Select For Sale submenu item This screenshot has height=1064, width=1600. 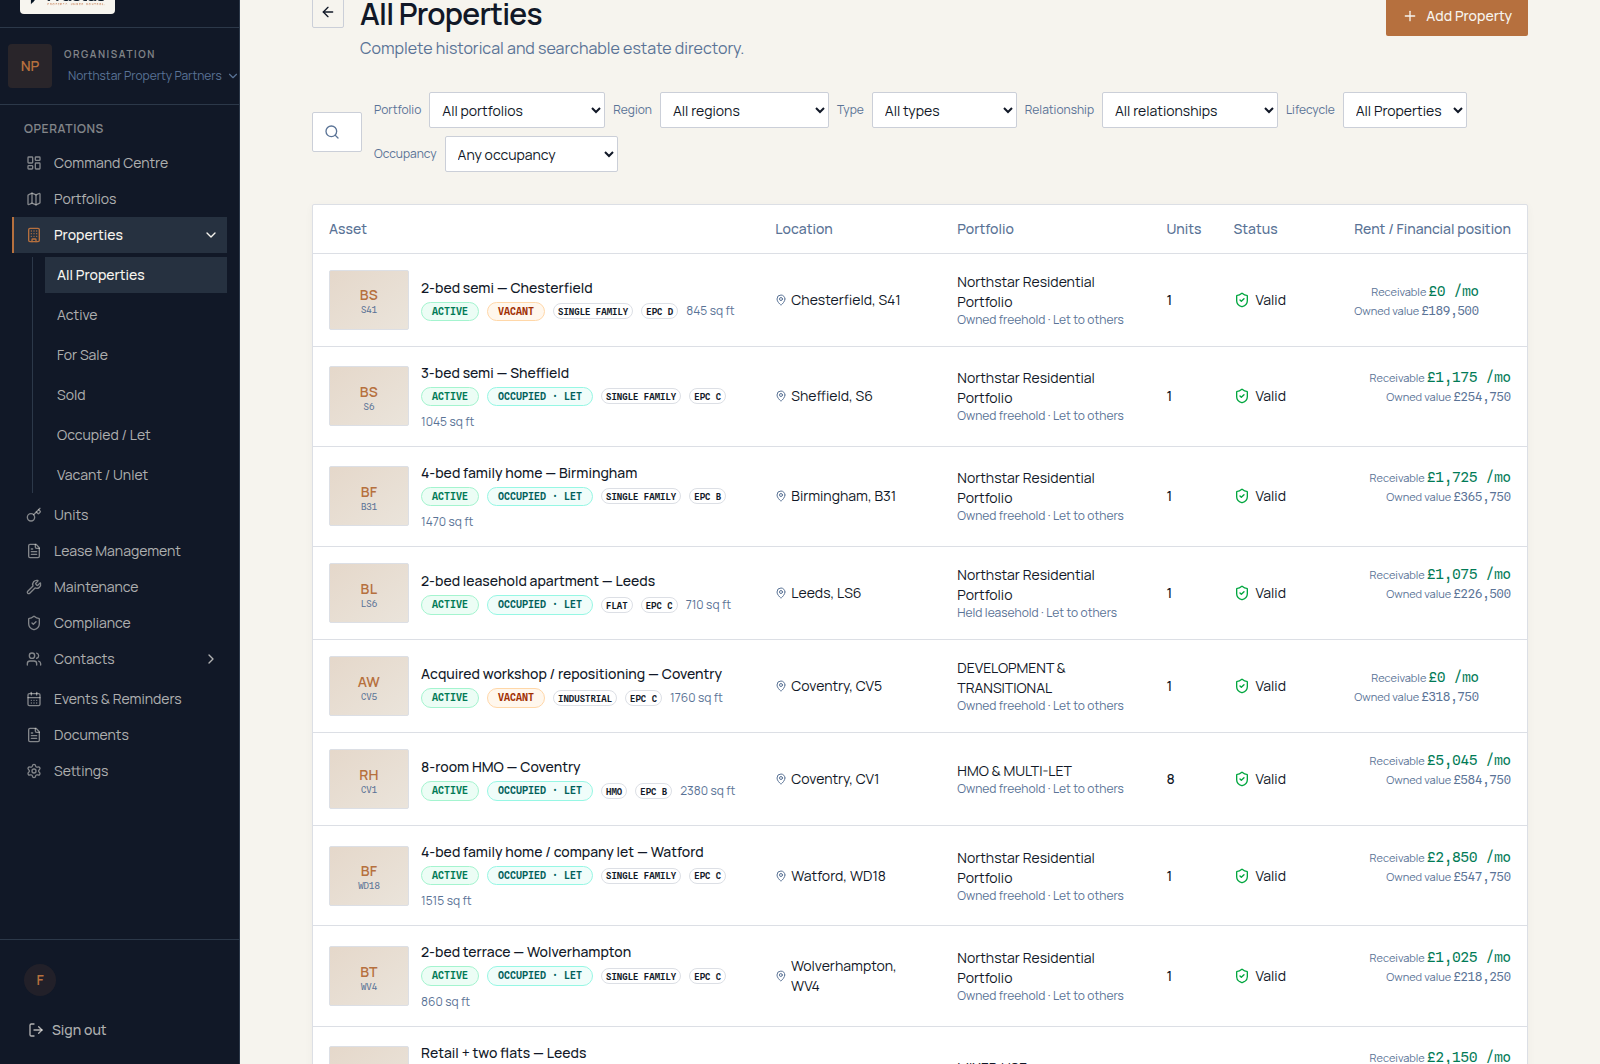(135, 355)
